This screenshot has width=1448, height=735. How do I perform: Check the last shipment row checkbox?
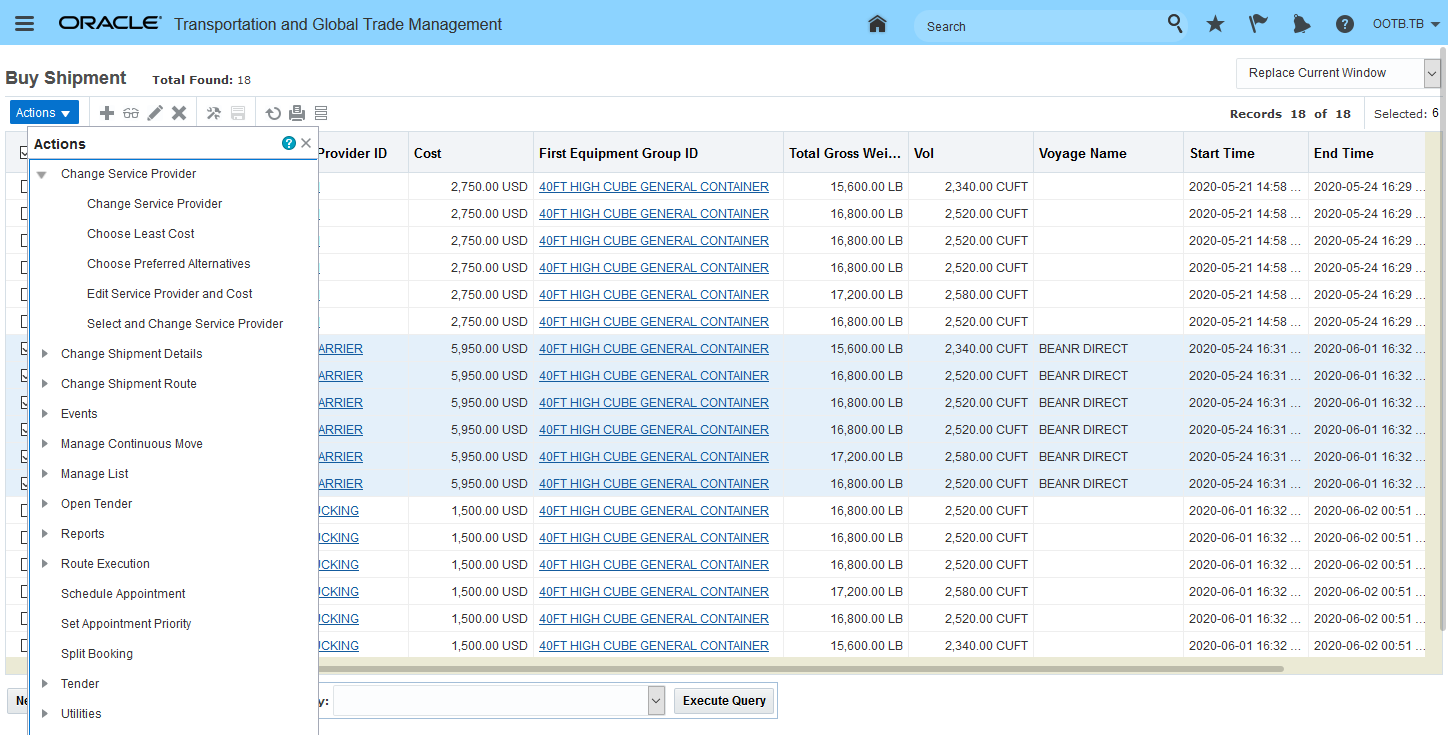[24, 646]
